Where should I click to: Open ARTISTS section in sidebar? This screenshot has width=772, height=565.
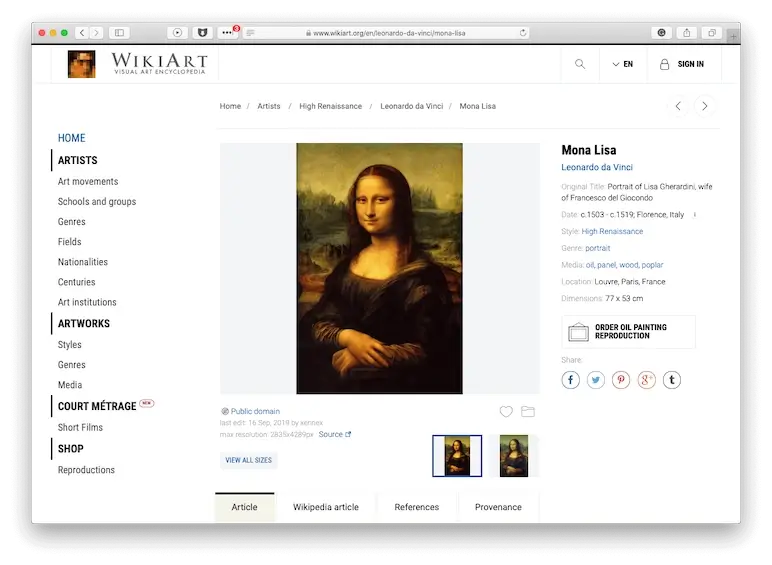coord(77,160)
